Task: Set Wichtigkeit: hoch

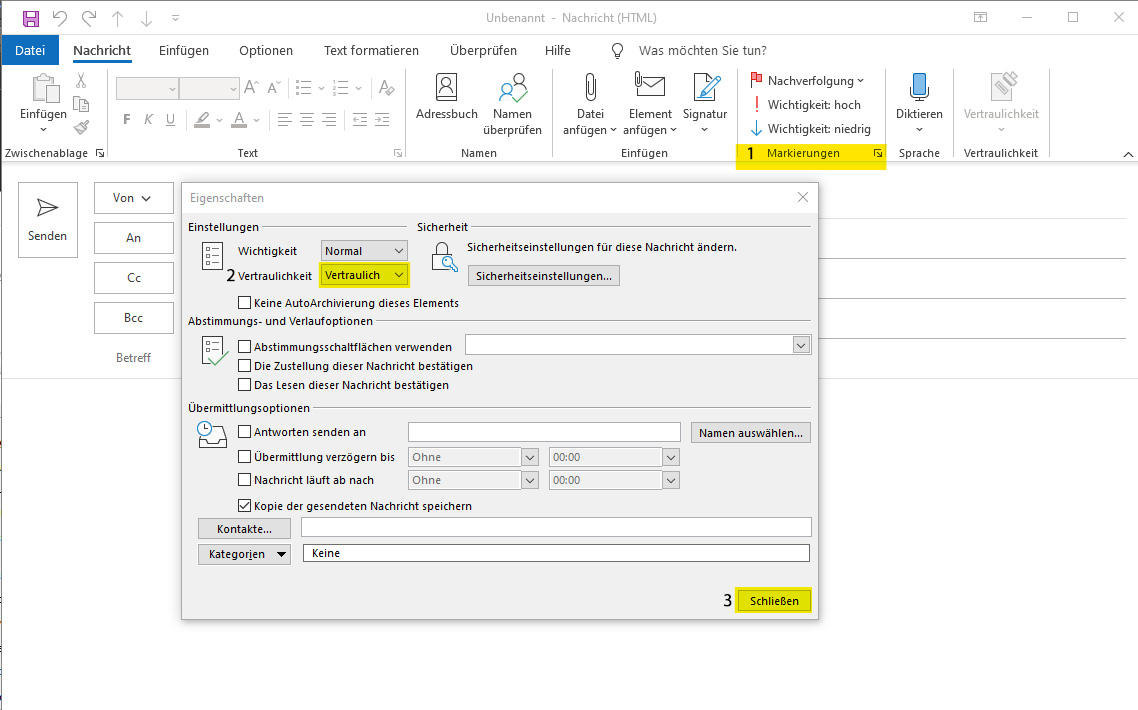Action: [806, 105]
